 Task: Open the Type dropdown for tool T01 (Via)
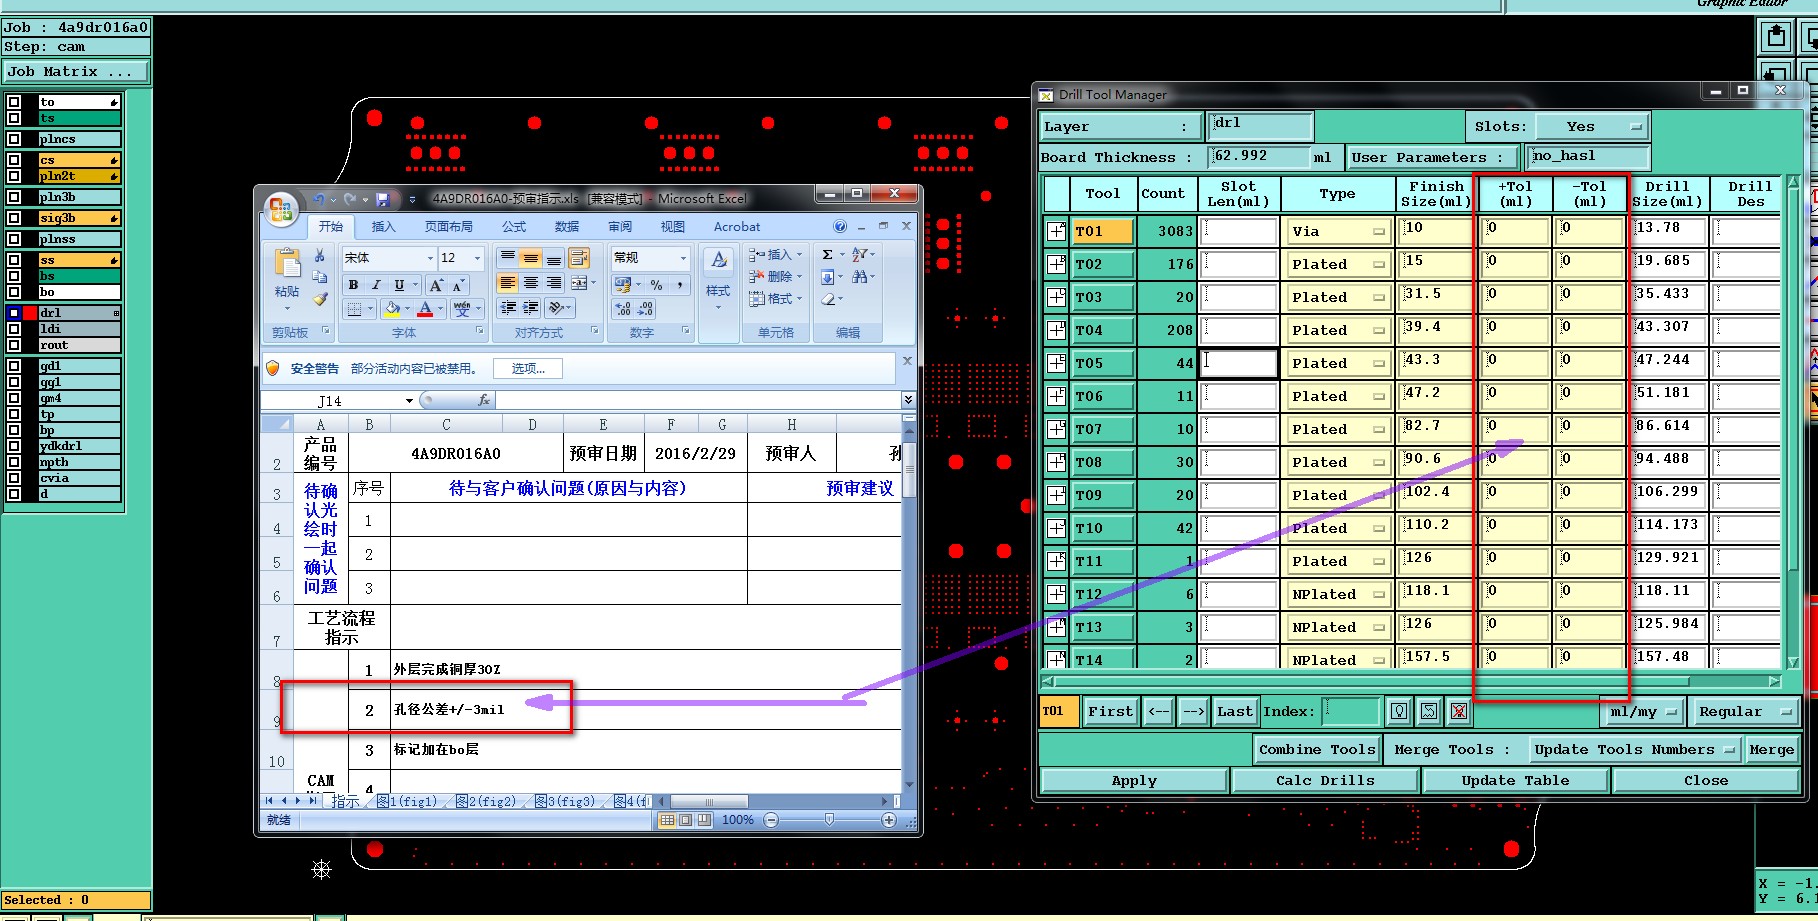tap(1339, 231)
